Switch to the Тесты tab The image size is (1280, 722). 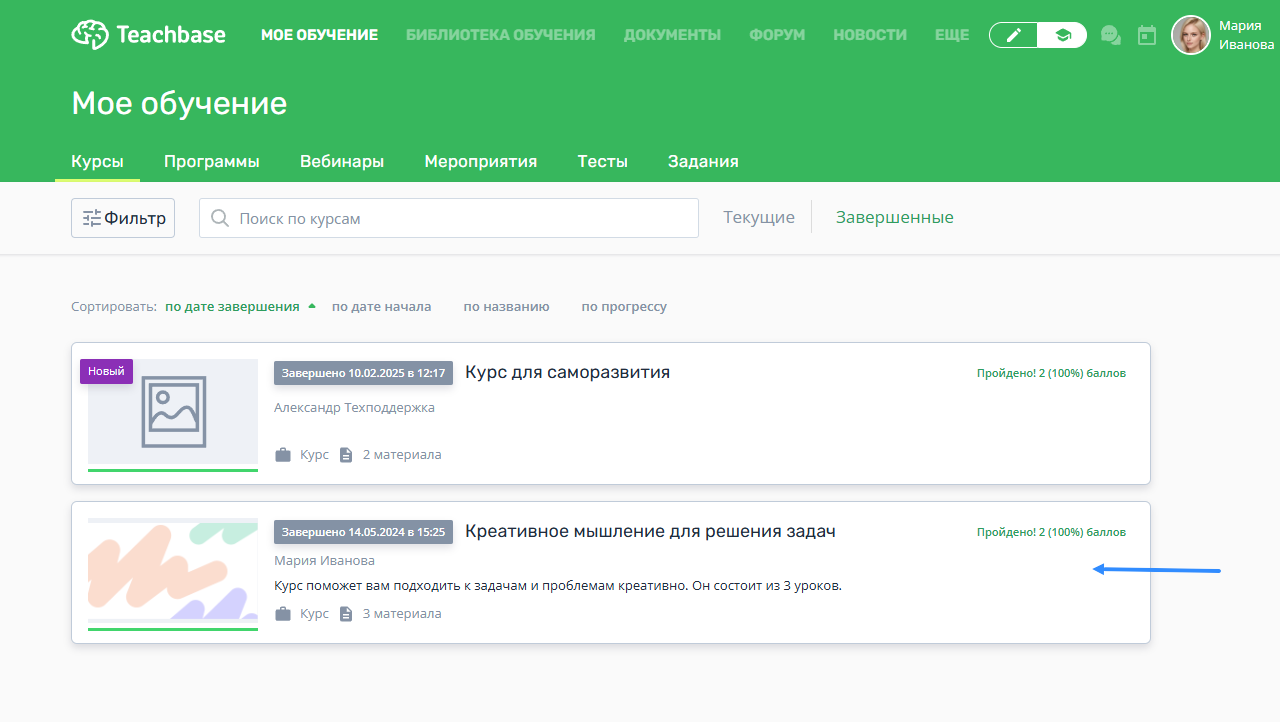(x=603, y=161)
